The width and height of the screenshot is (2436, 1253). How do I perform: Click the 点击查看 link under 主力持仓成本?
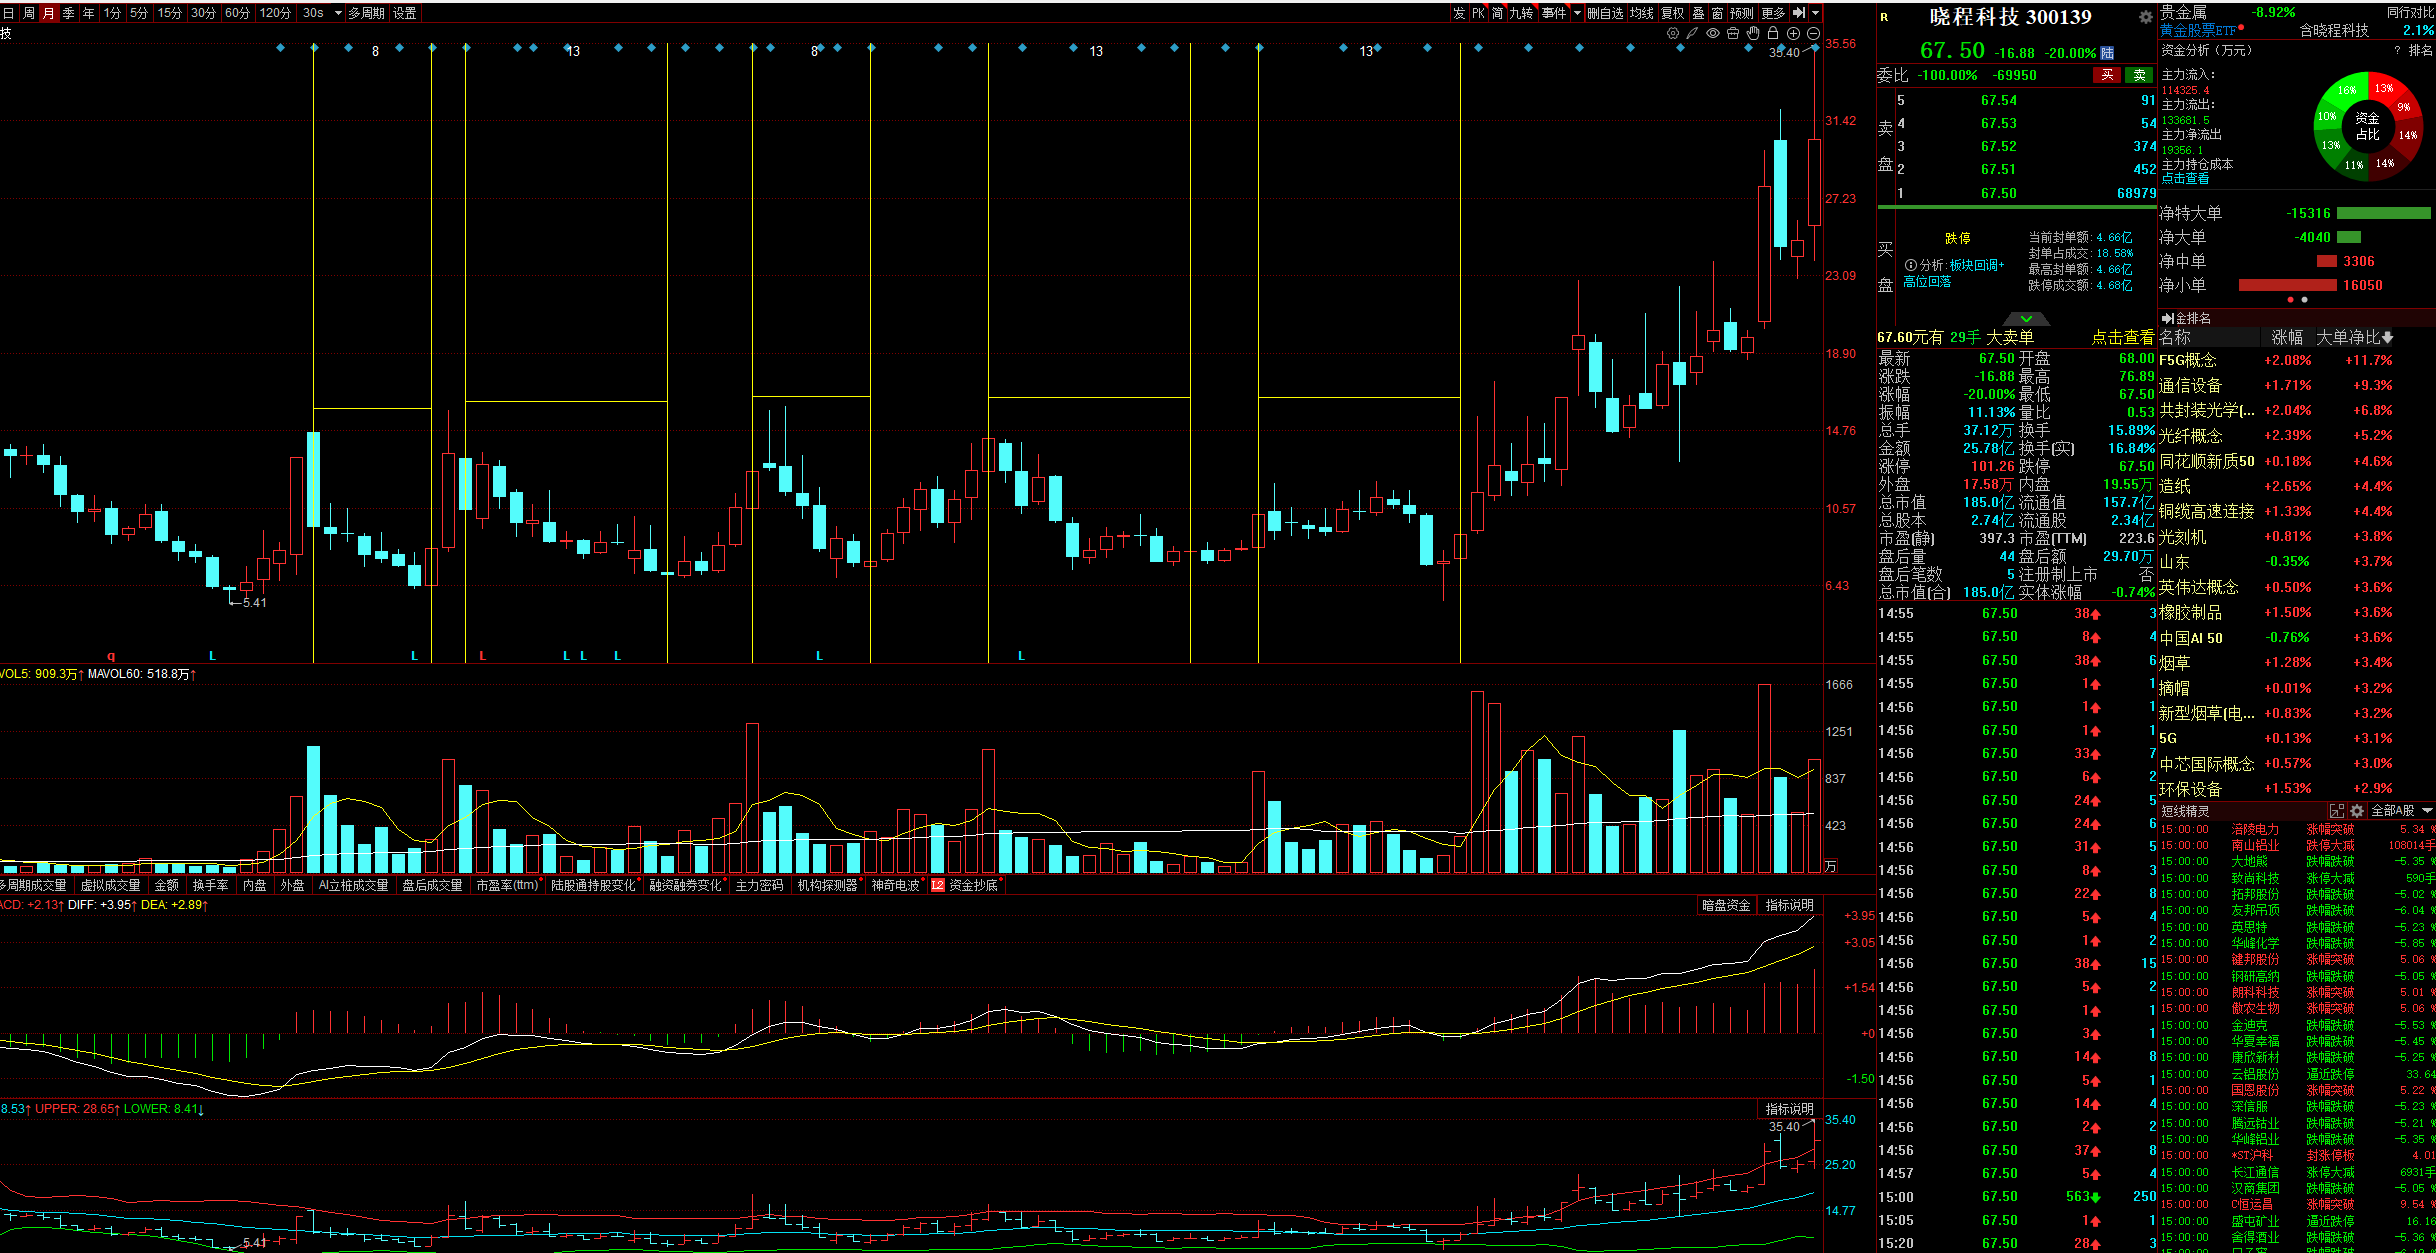tap(2185, 179)
